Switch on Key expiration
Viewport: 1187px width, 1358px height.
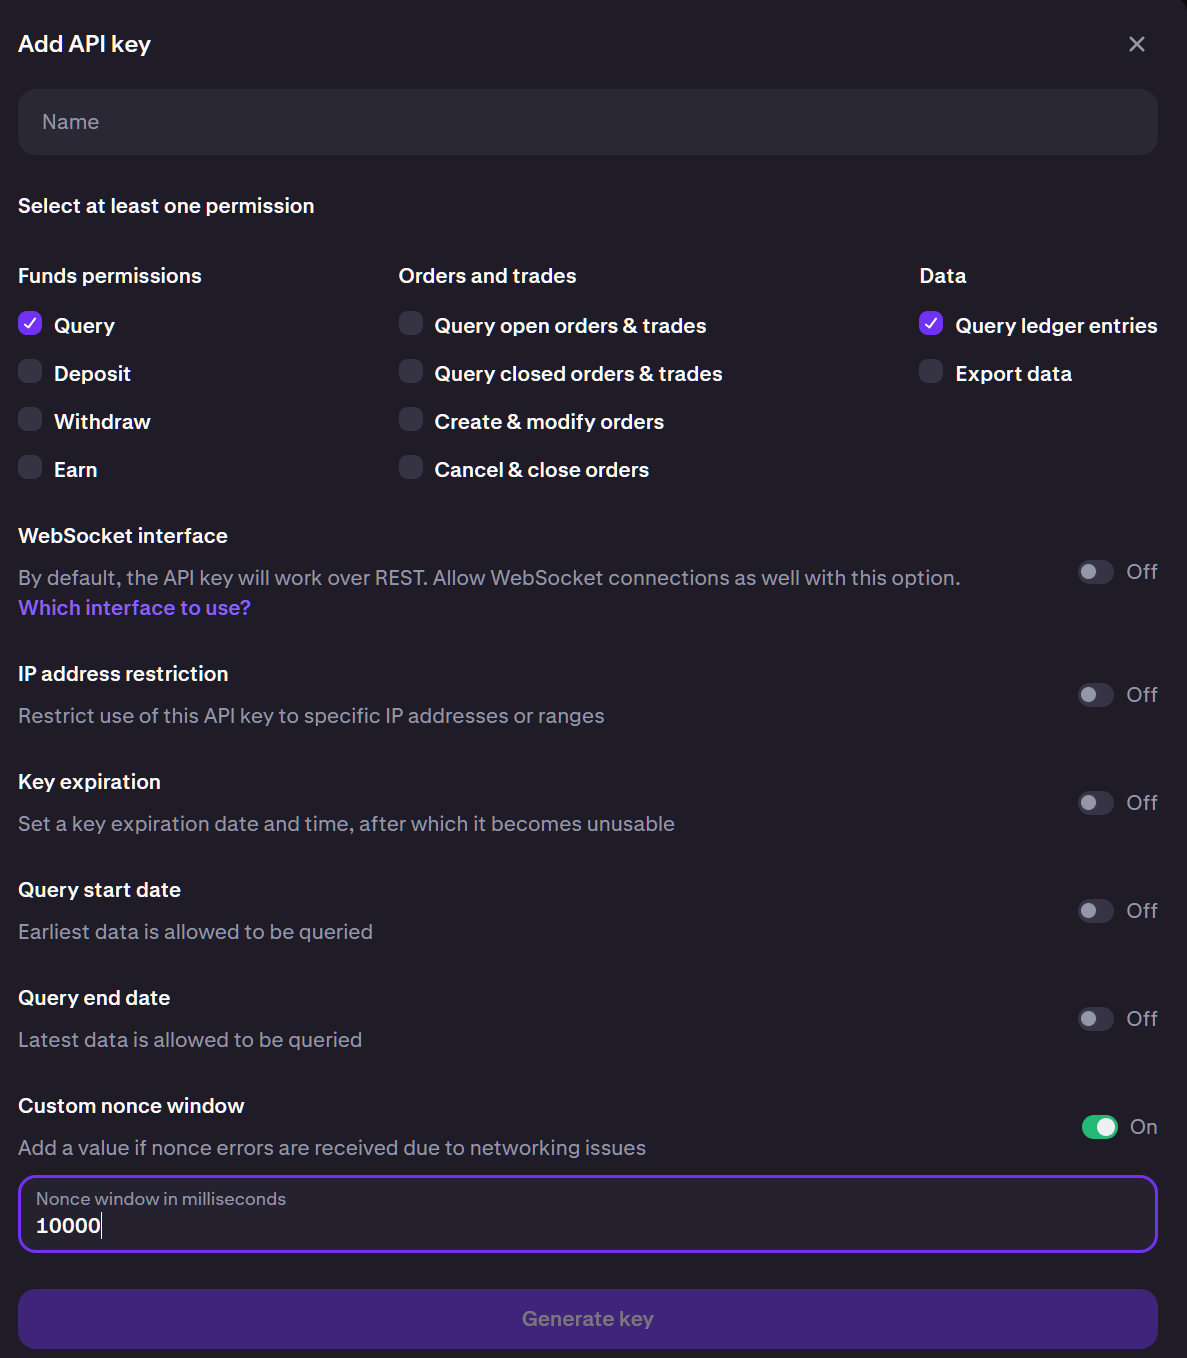[1096, 803]
